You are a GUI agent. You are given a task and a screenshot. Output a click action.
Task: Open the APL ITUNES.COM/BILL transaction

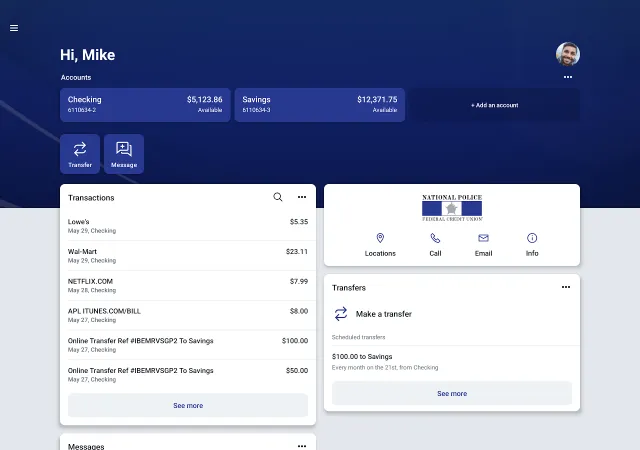pyautogui.click(x=188, y=315)
